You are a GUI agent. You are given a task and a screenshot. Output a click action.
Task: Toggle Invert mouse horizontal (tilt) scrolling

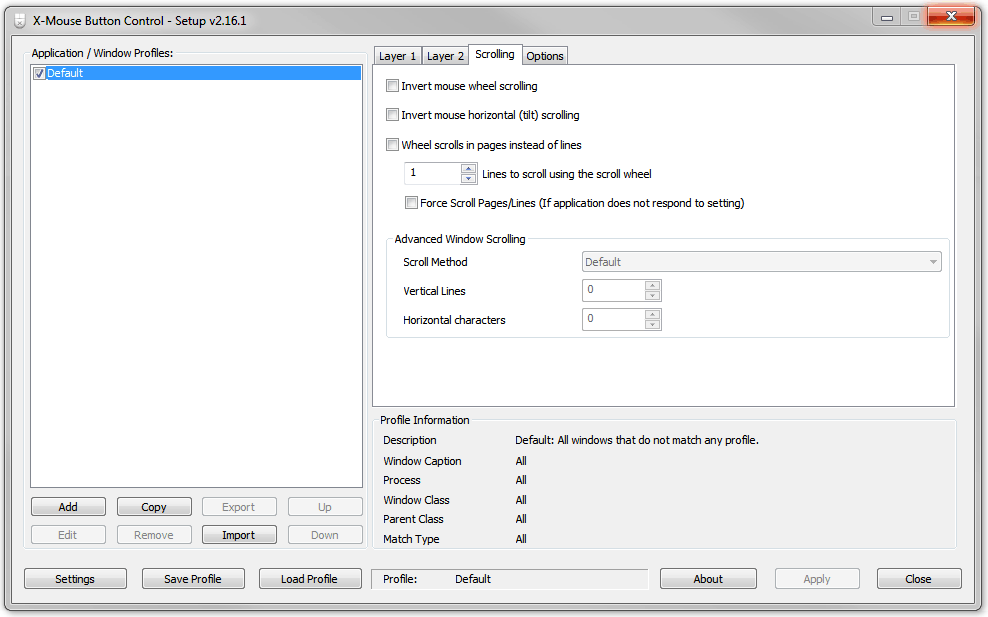pos(393,115)
